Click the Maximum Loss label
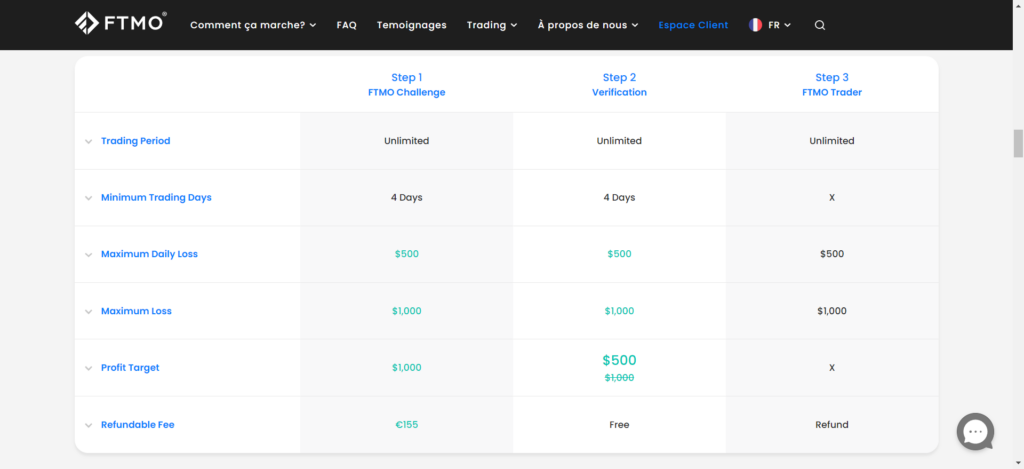This screenshot has width=1024, height=469. [136, 311]
